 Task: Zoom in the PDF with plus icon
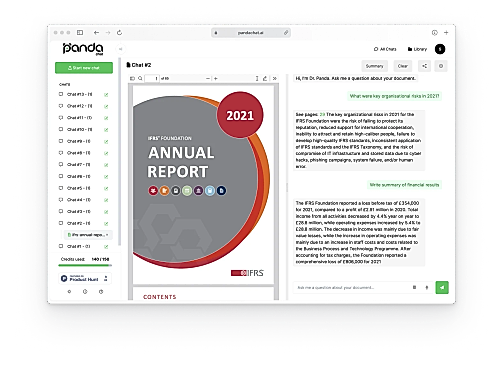216,78
